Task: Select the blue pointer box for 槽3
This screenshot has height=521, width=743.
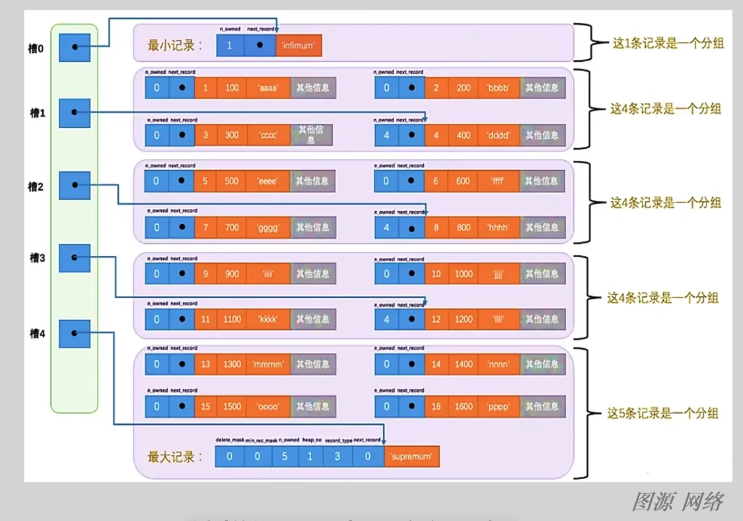Action: click(x=75, y=258)
